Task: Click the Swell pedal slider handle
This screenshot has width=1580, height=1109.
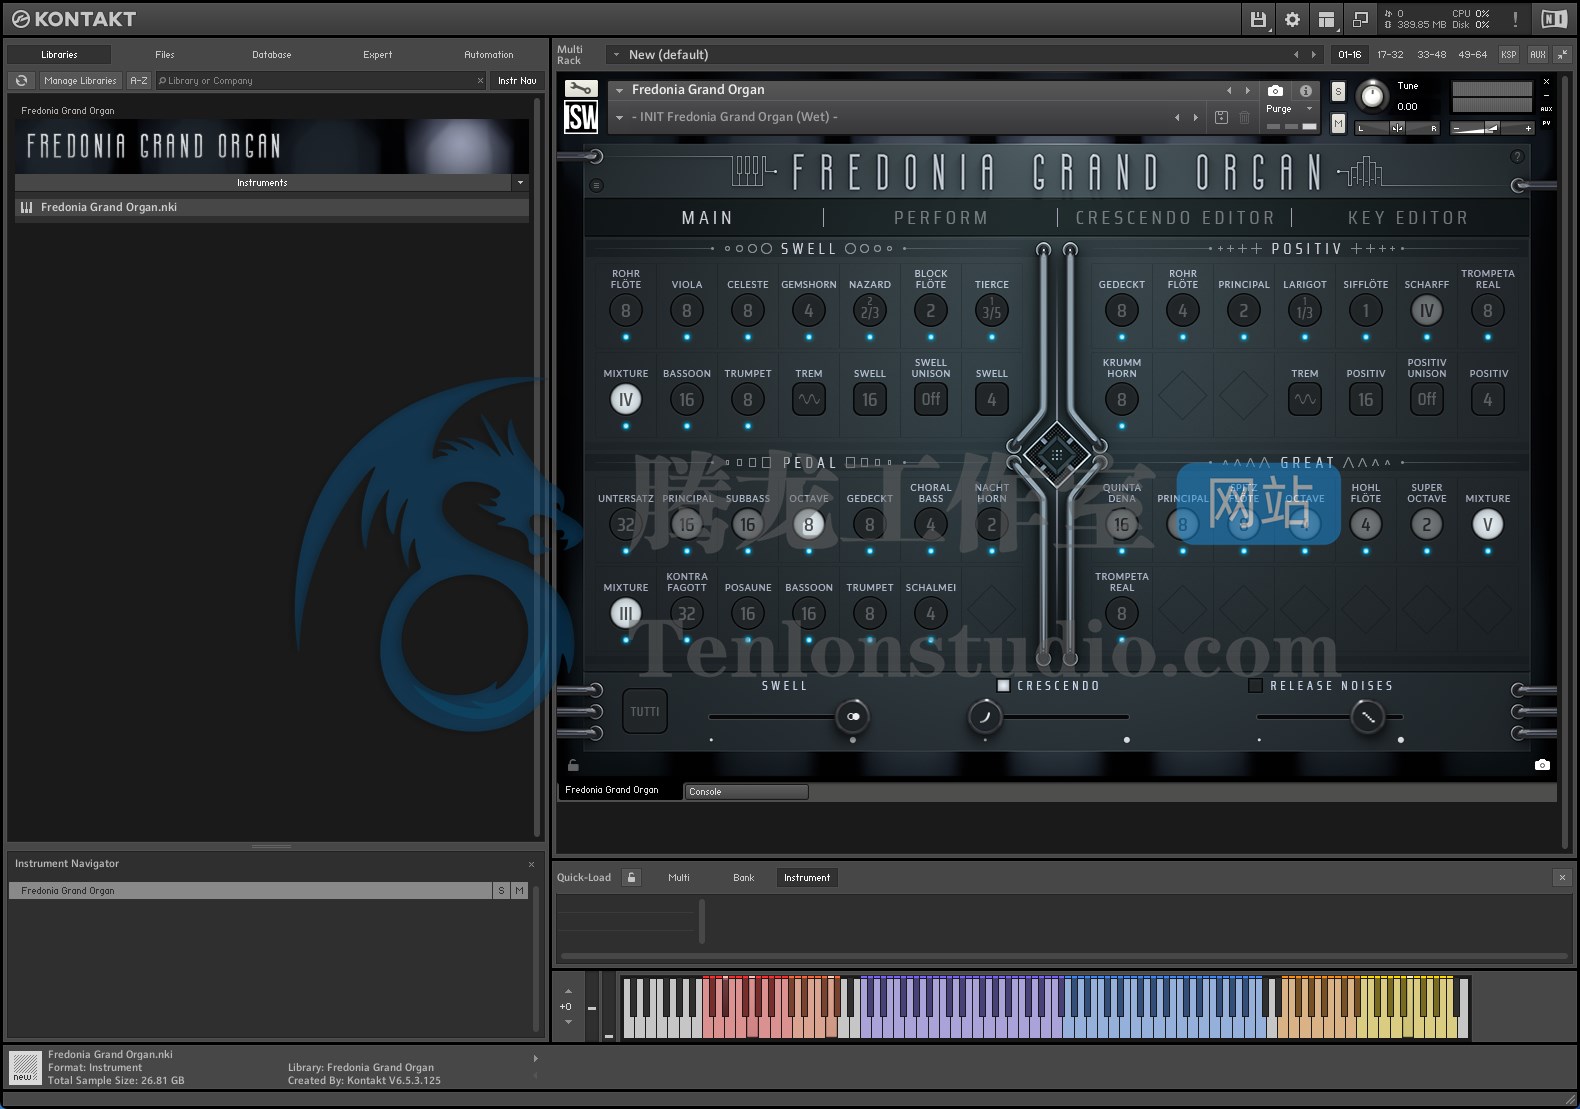Action: pyautogui.click(x=853, y=716)
